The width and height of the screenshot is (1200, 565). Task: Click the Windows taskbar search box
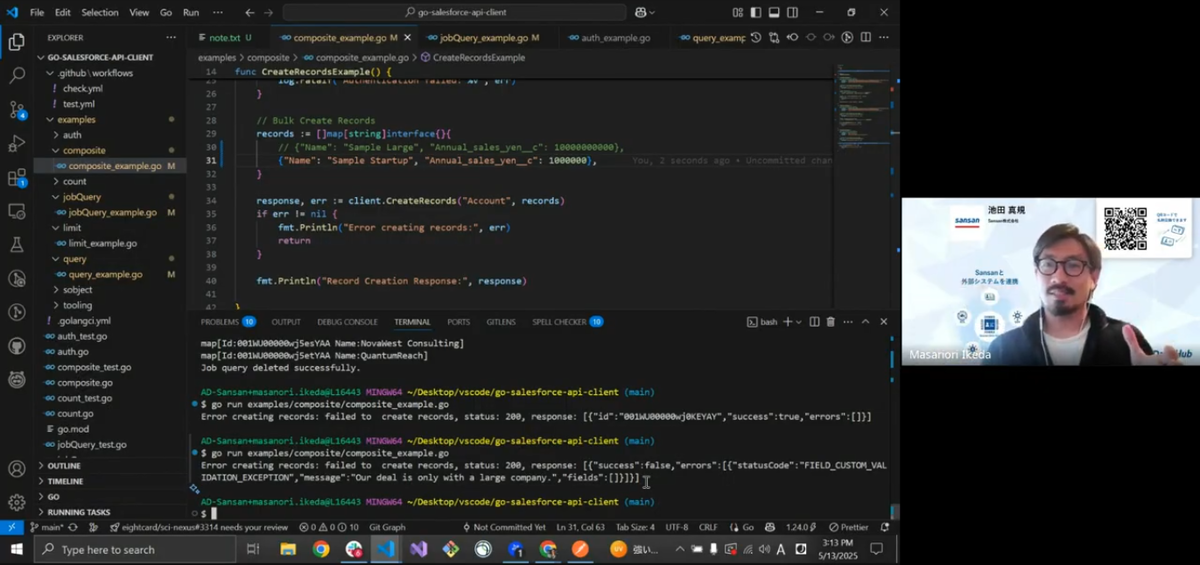click(x=135, y=549)
